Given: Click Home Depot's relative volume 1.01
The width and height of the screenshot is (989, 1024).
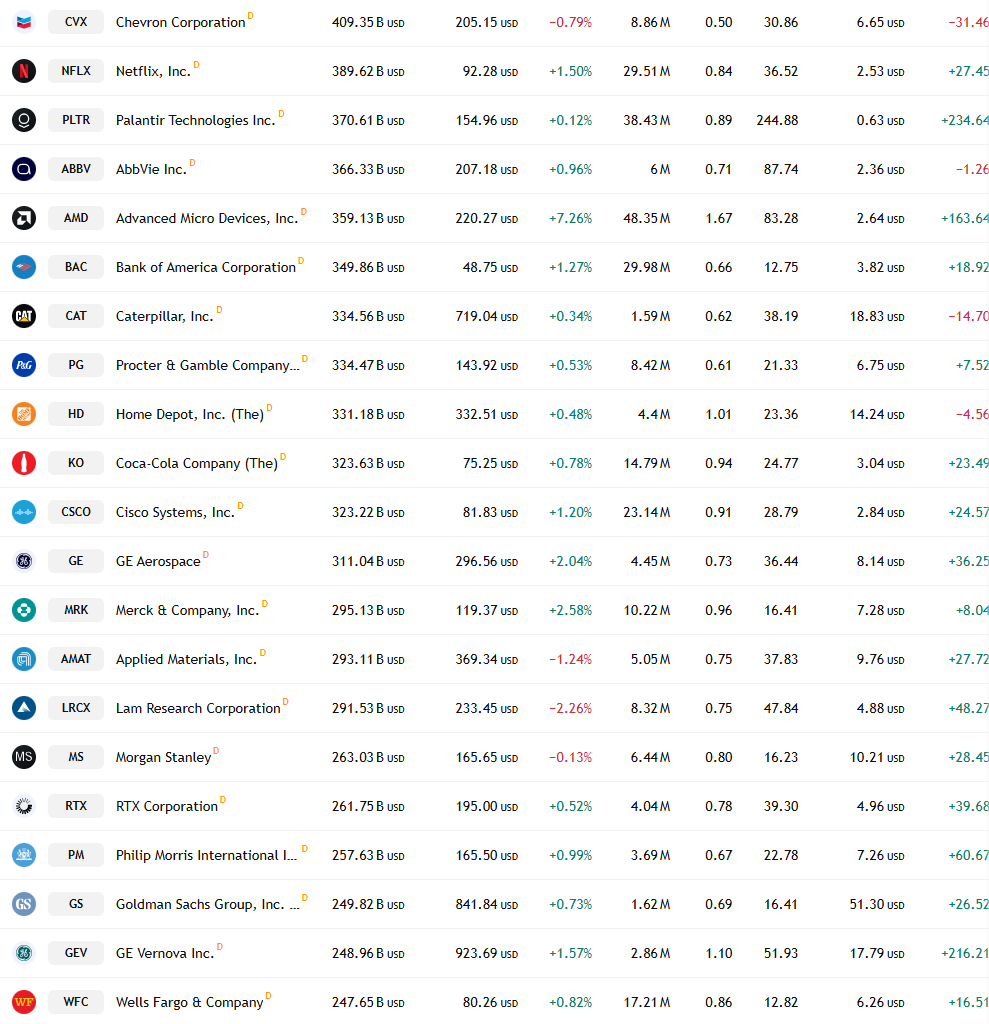Looking at the screenshot, I should click(719, 414).
